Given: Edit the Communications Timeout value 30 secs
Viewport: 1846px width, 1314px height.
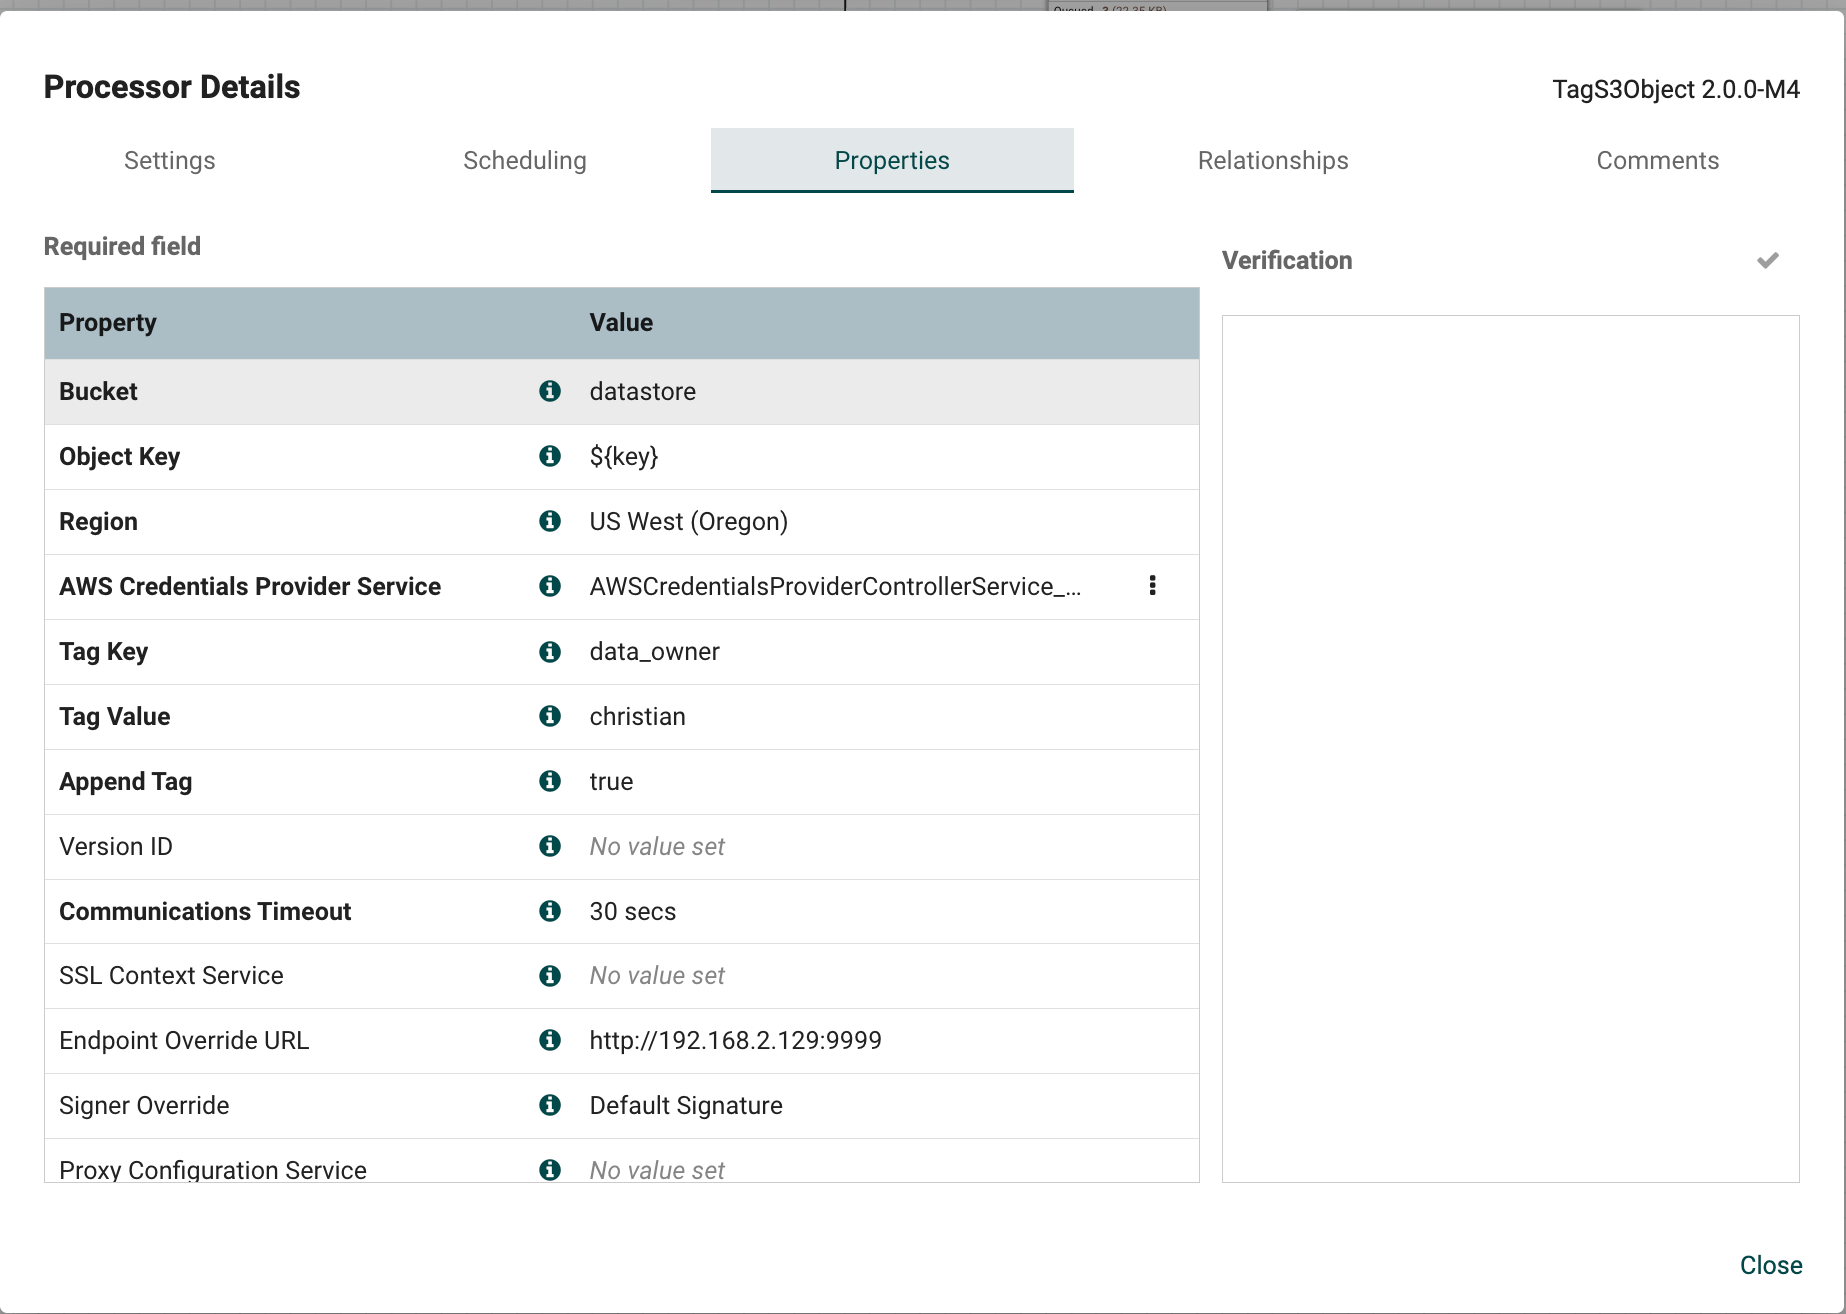Looking at the screenshot, I should pyautogui.click(x=633, y=911).
